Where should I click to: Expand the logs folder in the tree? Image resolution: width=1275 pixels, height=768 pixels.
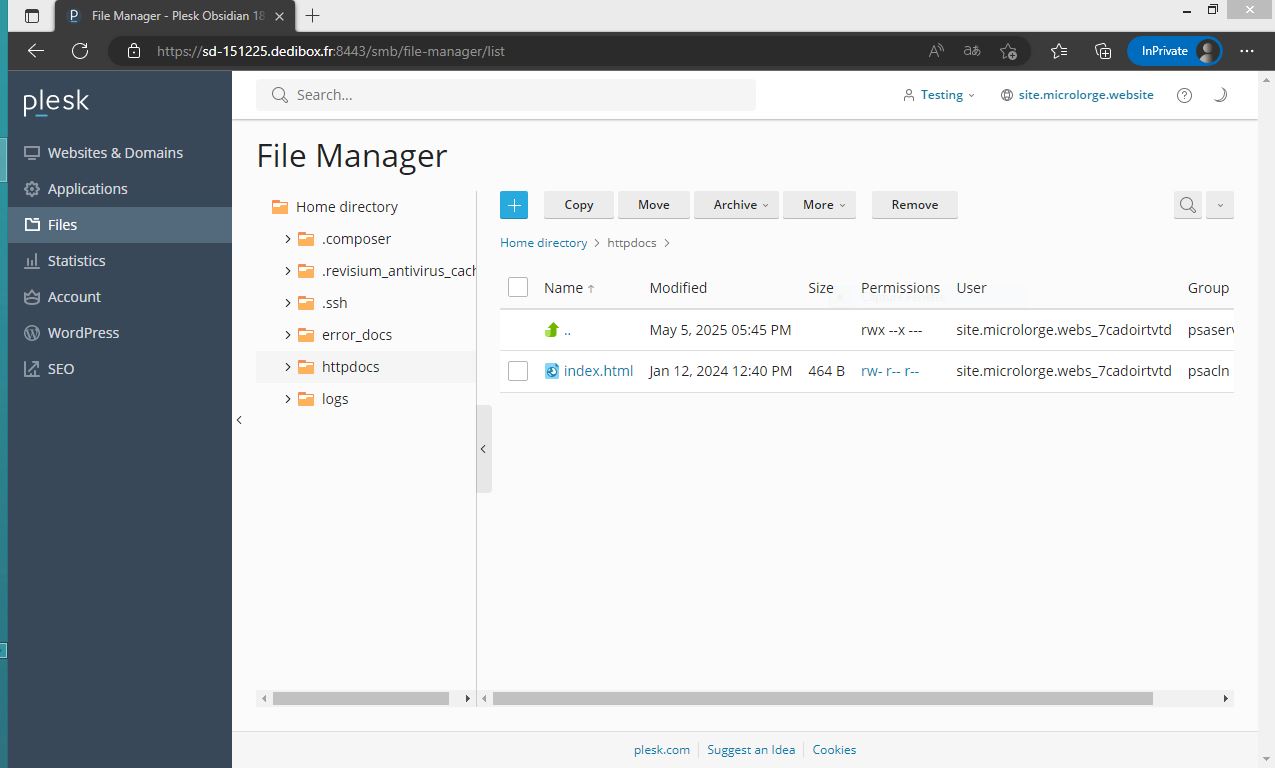287,398
